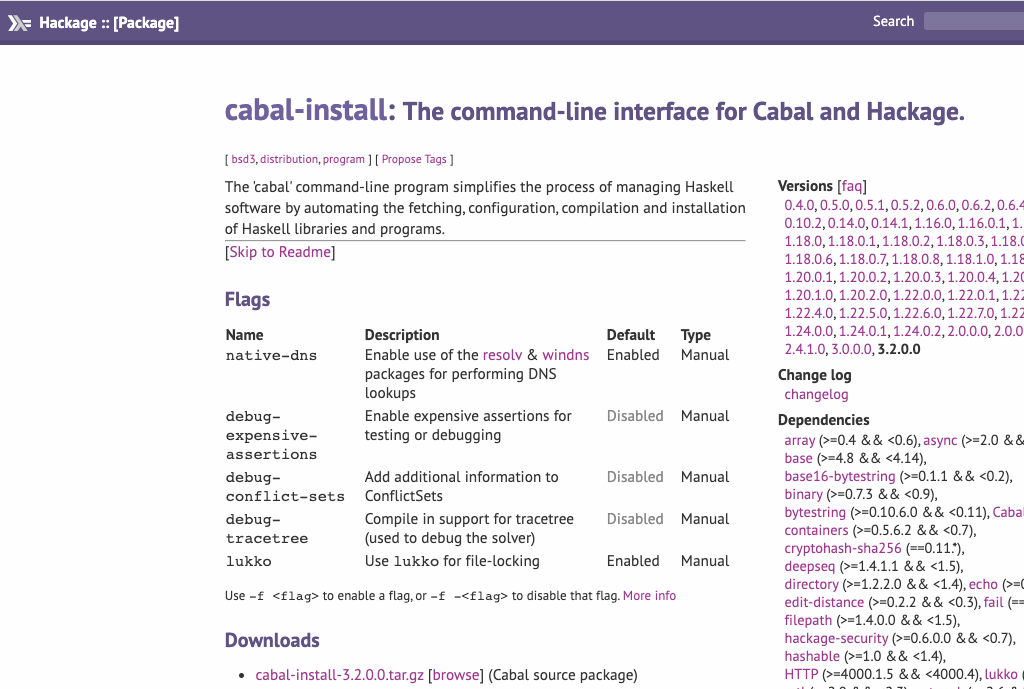Open version 1.22.0.0
Viewport: 1024px width, 689px height.
pos(917,295)
